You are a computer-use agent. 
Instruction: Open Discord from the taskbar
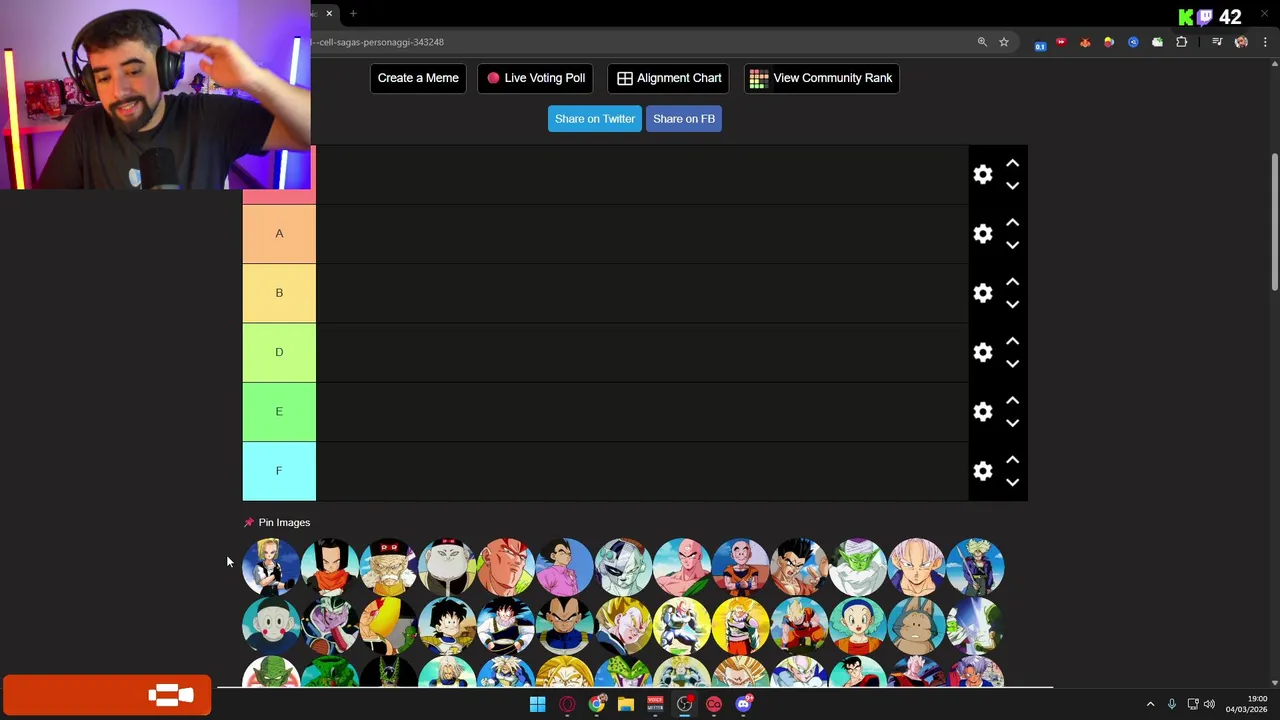pyautogui.click(x=743, y=704)
